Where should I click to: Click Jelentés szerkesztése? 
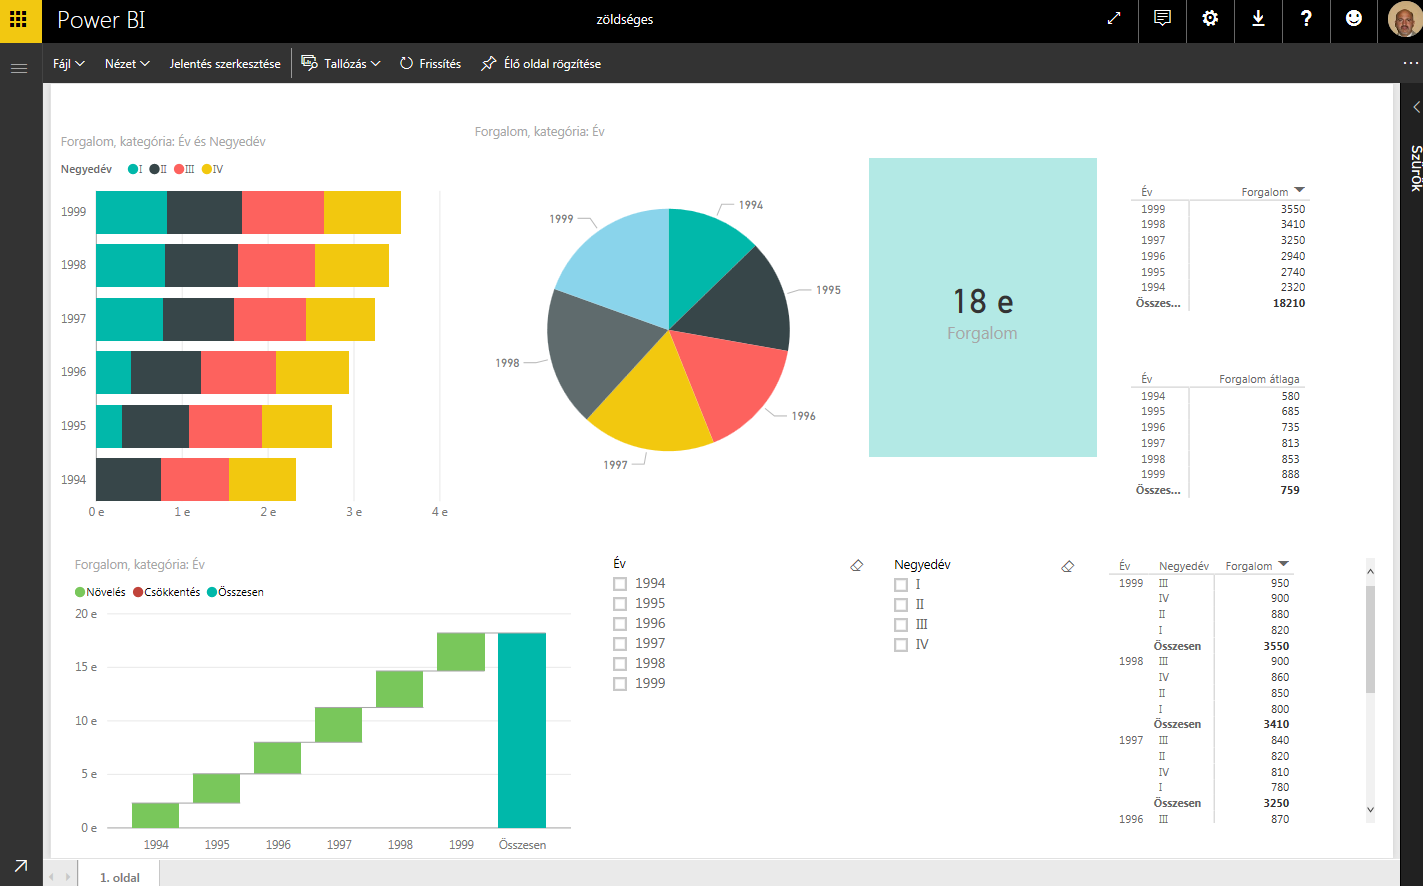[x=225, y=63]
